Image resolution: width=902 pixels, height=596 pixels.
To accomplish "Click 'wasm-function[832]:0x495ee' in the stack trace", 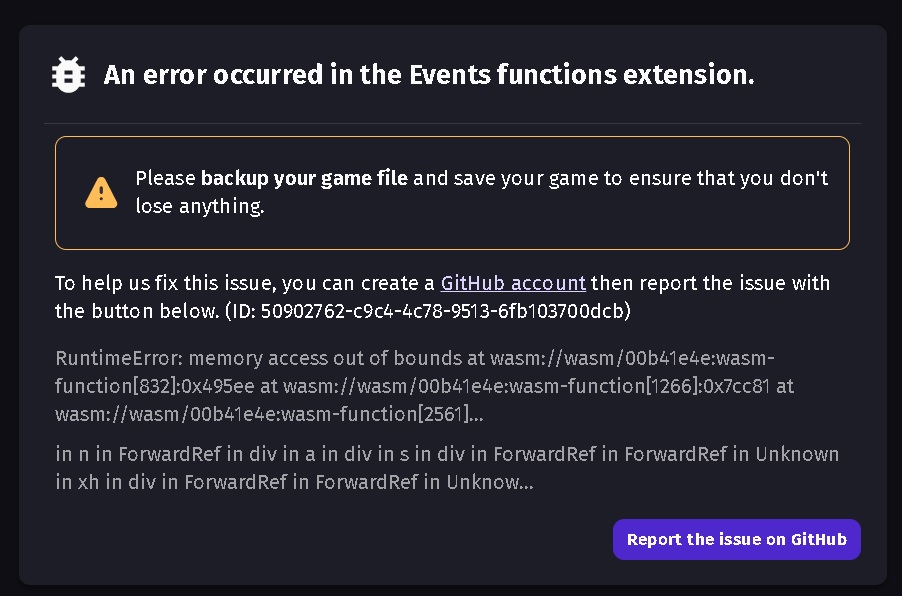I will click(155, 386).
